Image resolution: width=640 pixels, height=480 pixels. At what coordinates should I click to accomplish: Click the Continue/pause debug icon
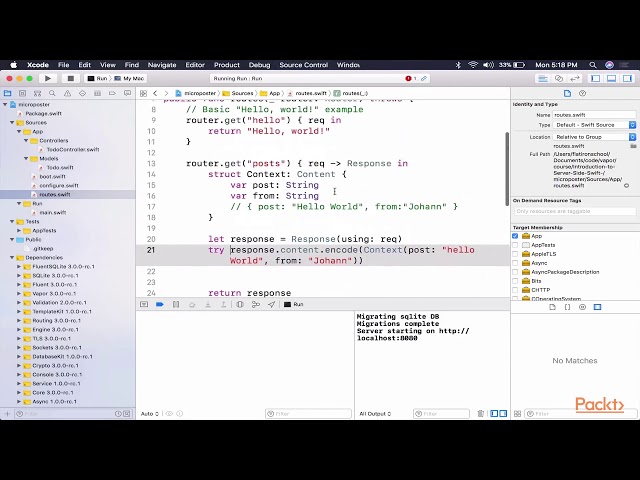click(176, 304)
